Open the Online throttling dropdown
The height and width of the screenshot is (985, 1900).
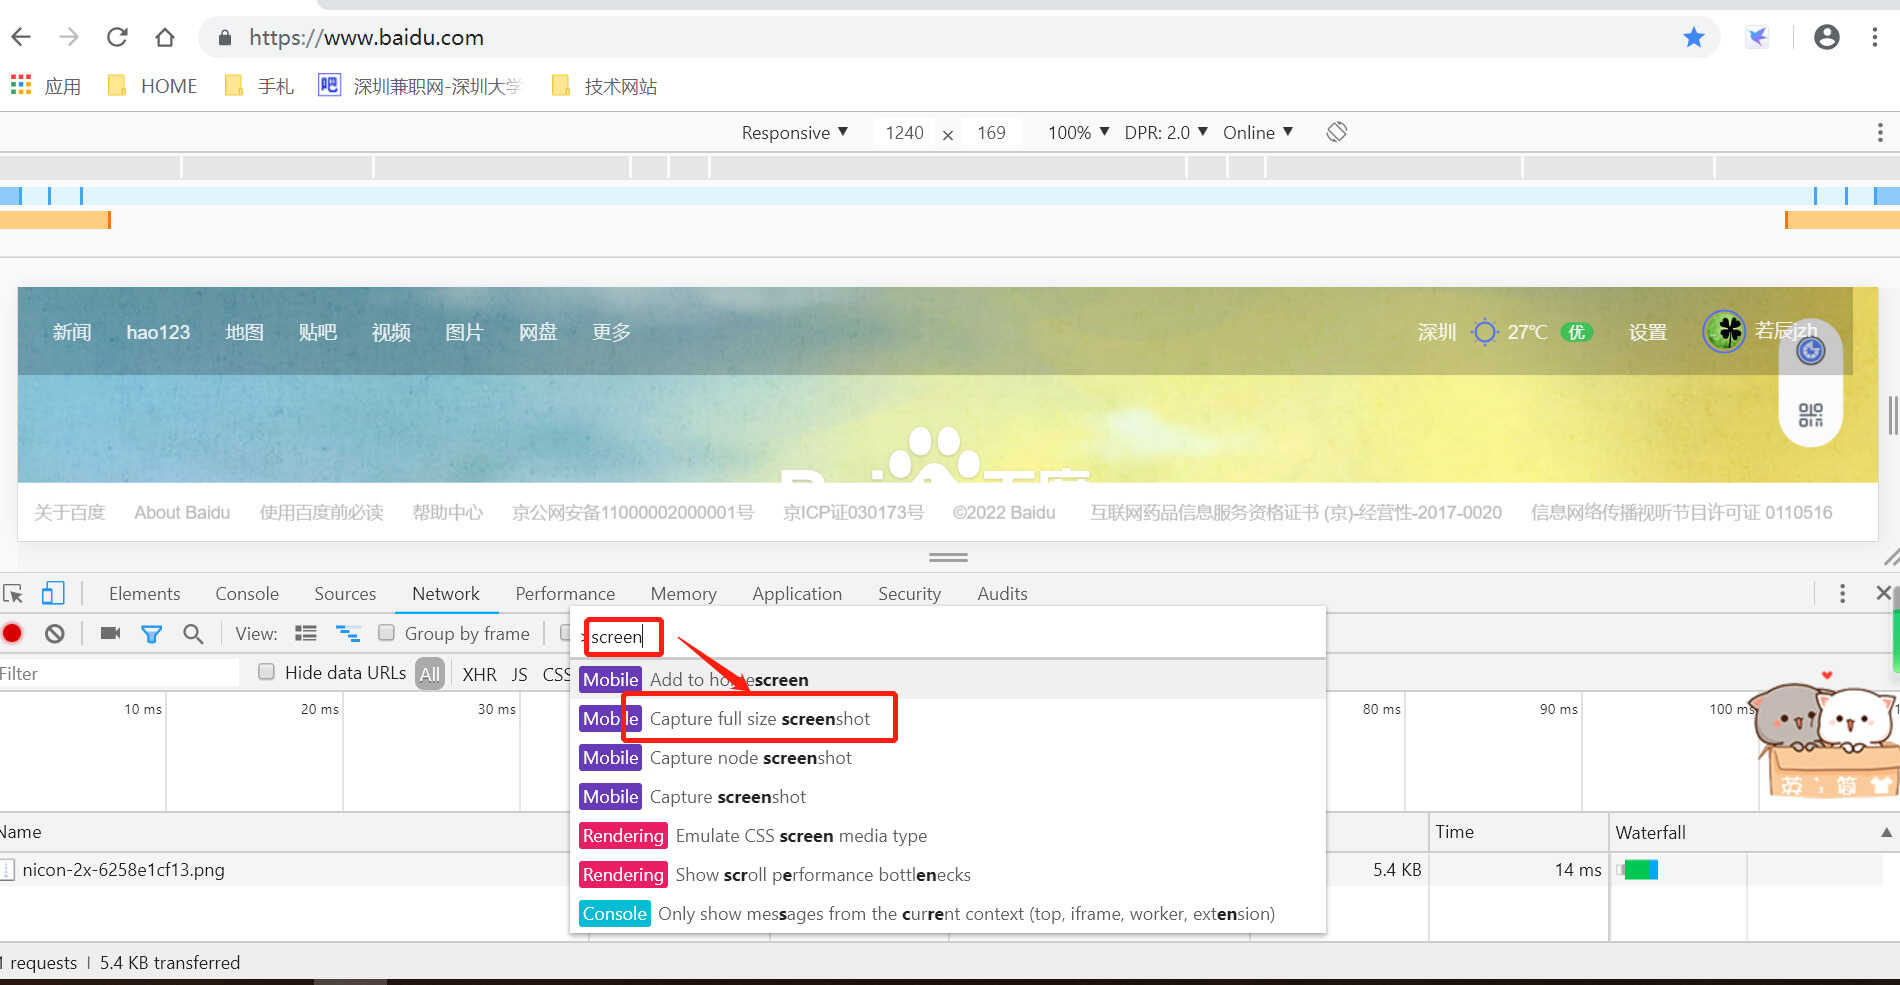[1258, 132]
